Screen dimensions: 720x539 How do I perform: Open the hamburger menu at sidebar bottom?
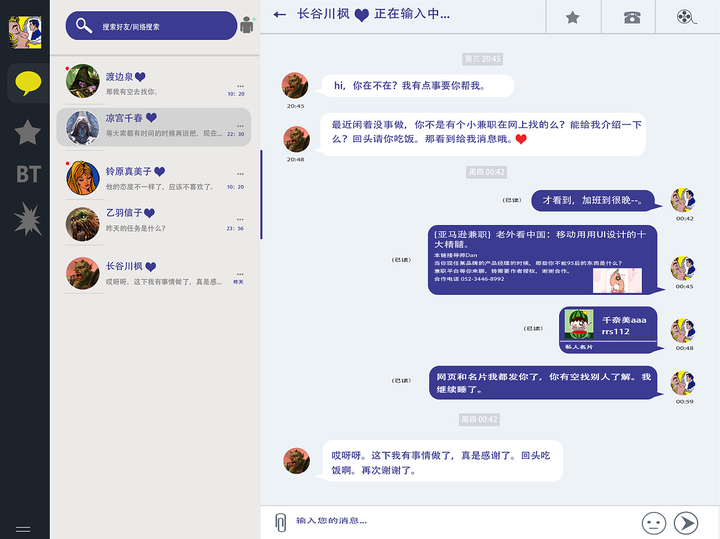coord(23,529)
